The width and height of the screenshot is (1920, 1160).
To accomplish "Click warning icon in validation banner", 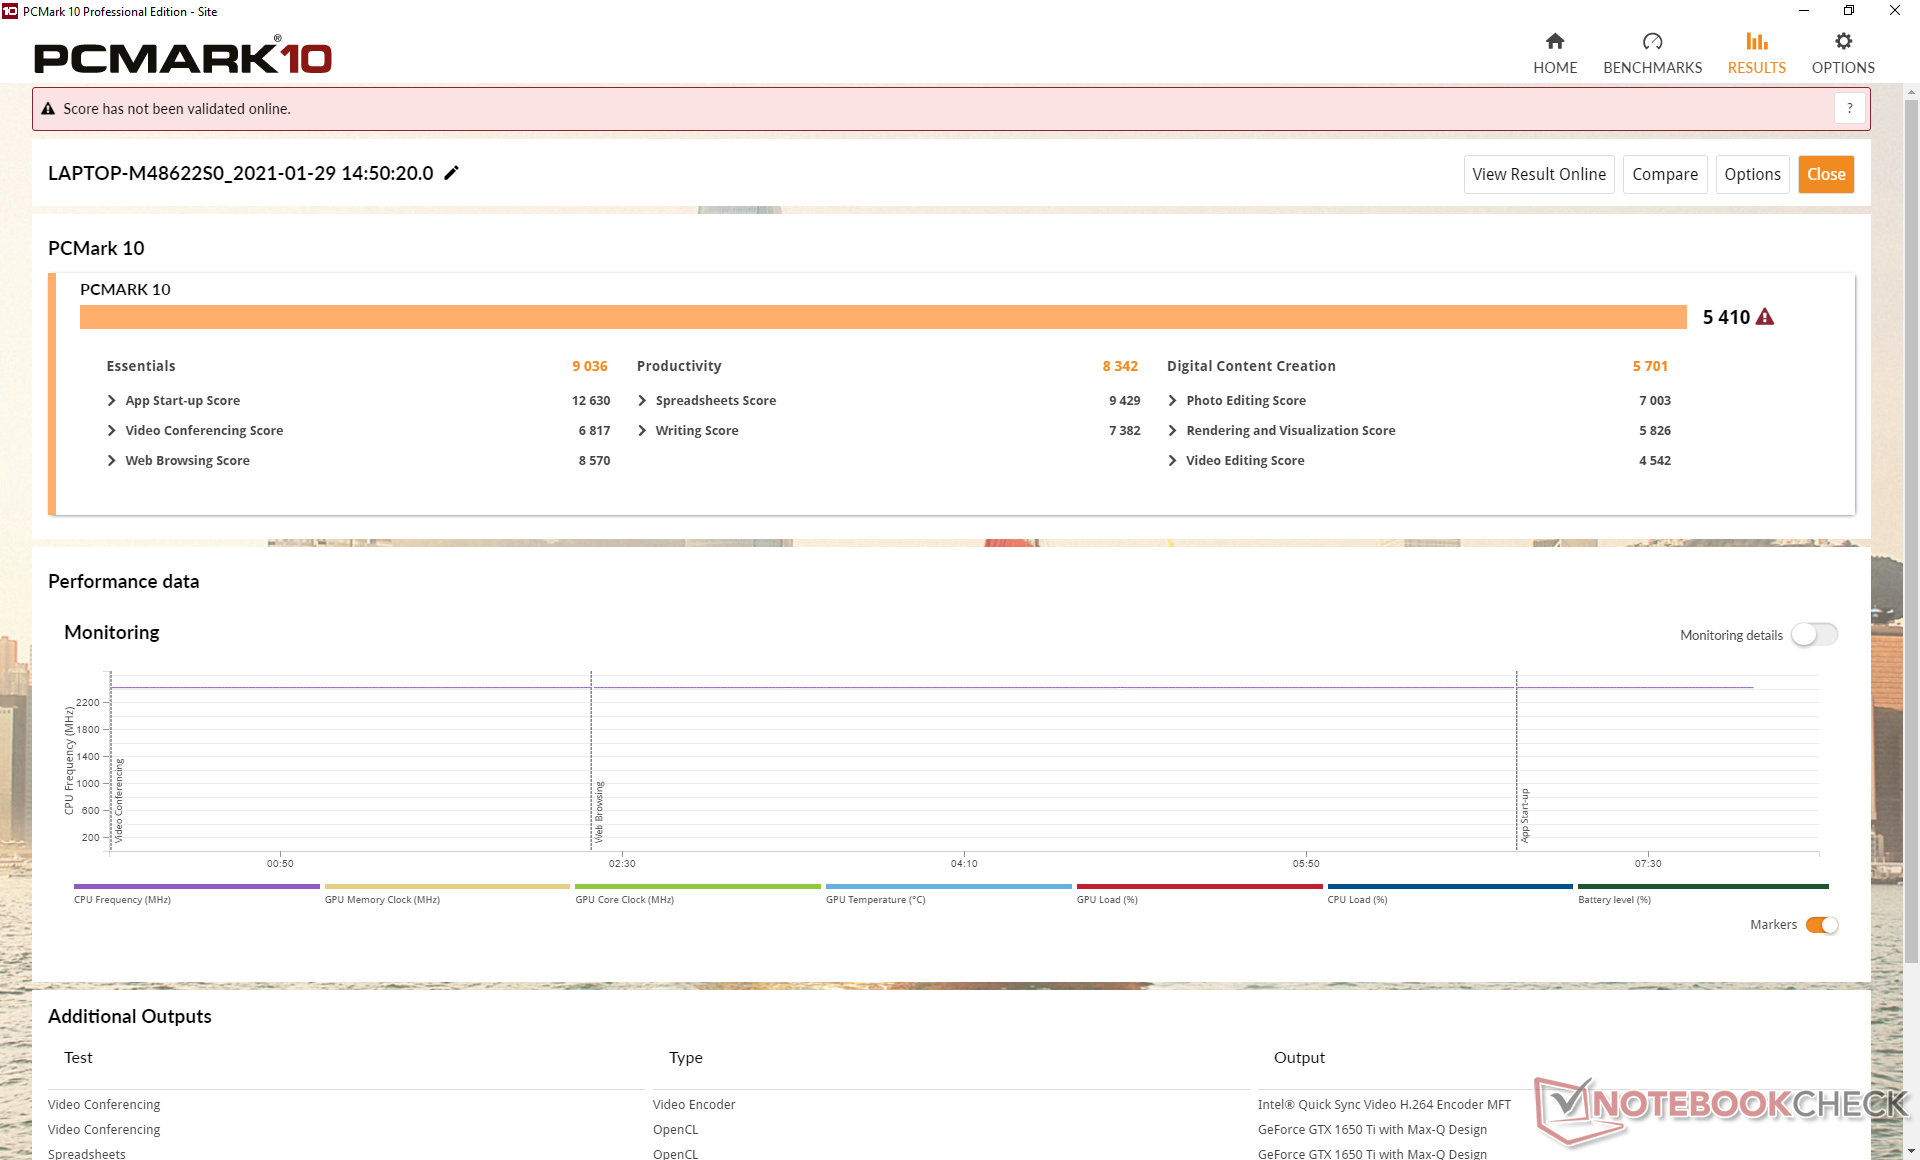I will coord(48,109).
